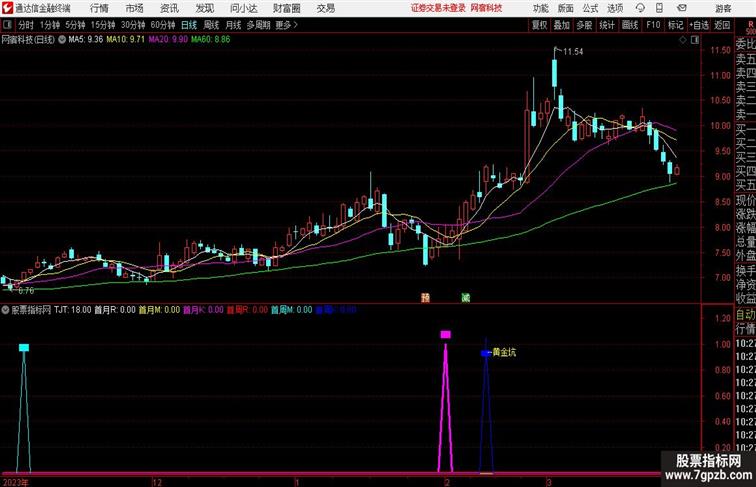The image size is (756, 487).
Task: Switch to 15分钟 period
Action: coord(103,25)
